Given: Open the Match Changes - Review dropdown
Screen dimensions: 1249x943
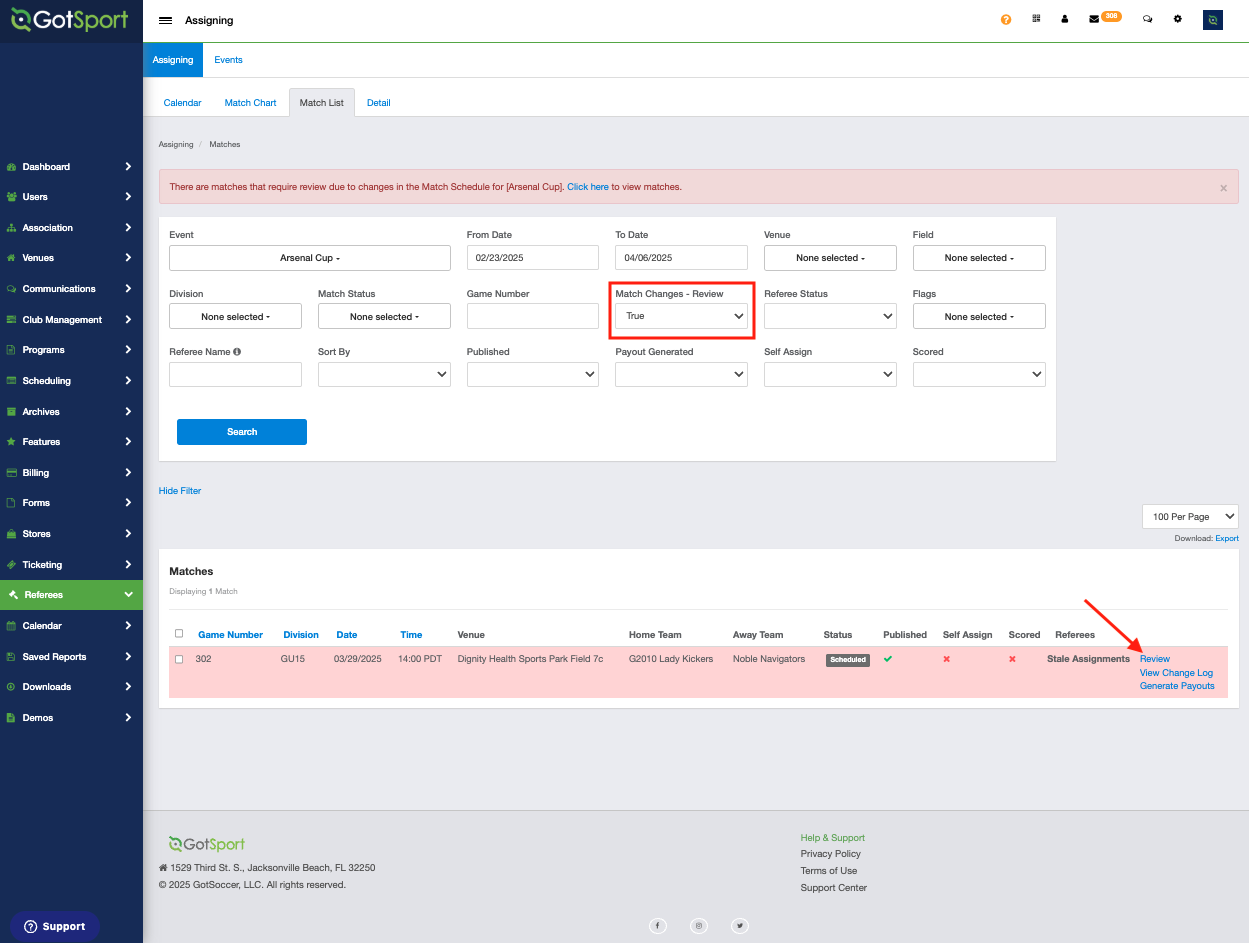Looking at the screenshot, I should point(681,315).
